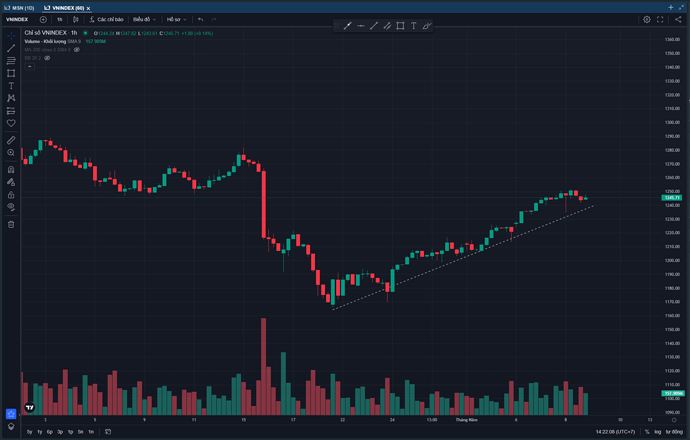The image size is (690, 440).
Task: Select the VNINDEX (60) tab
Action: tap(64, 6)
